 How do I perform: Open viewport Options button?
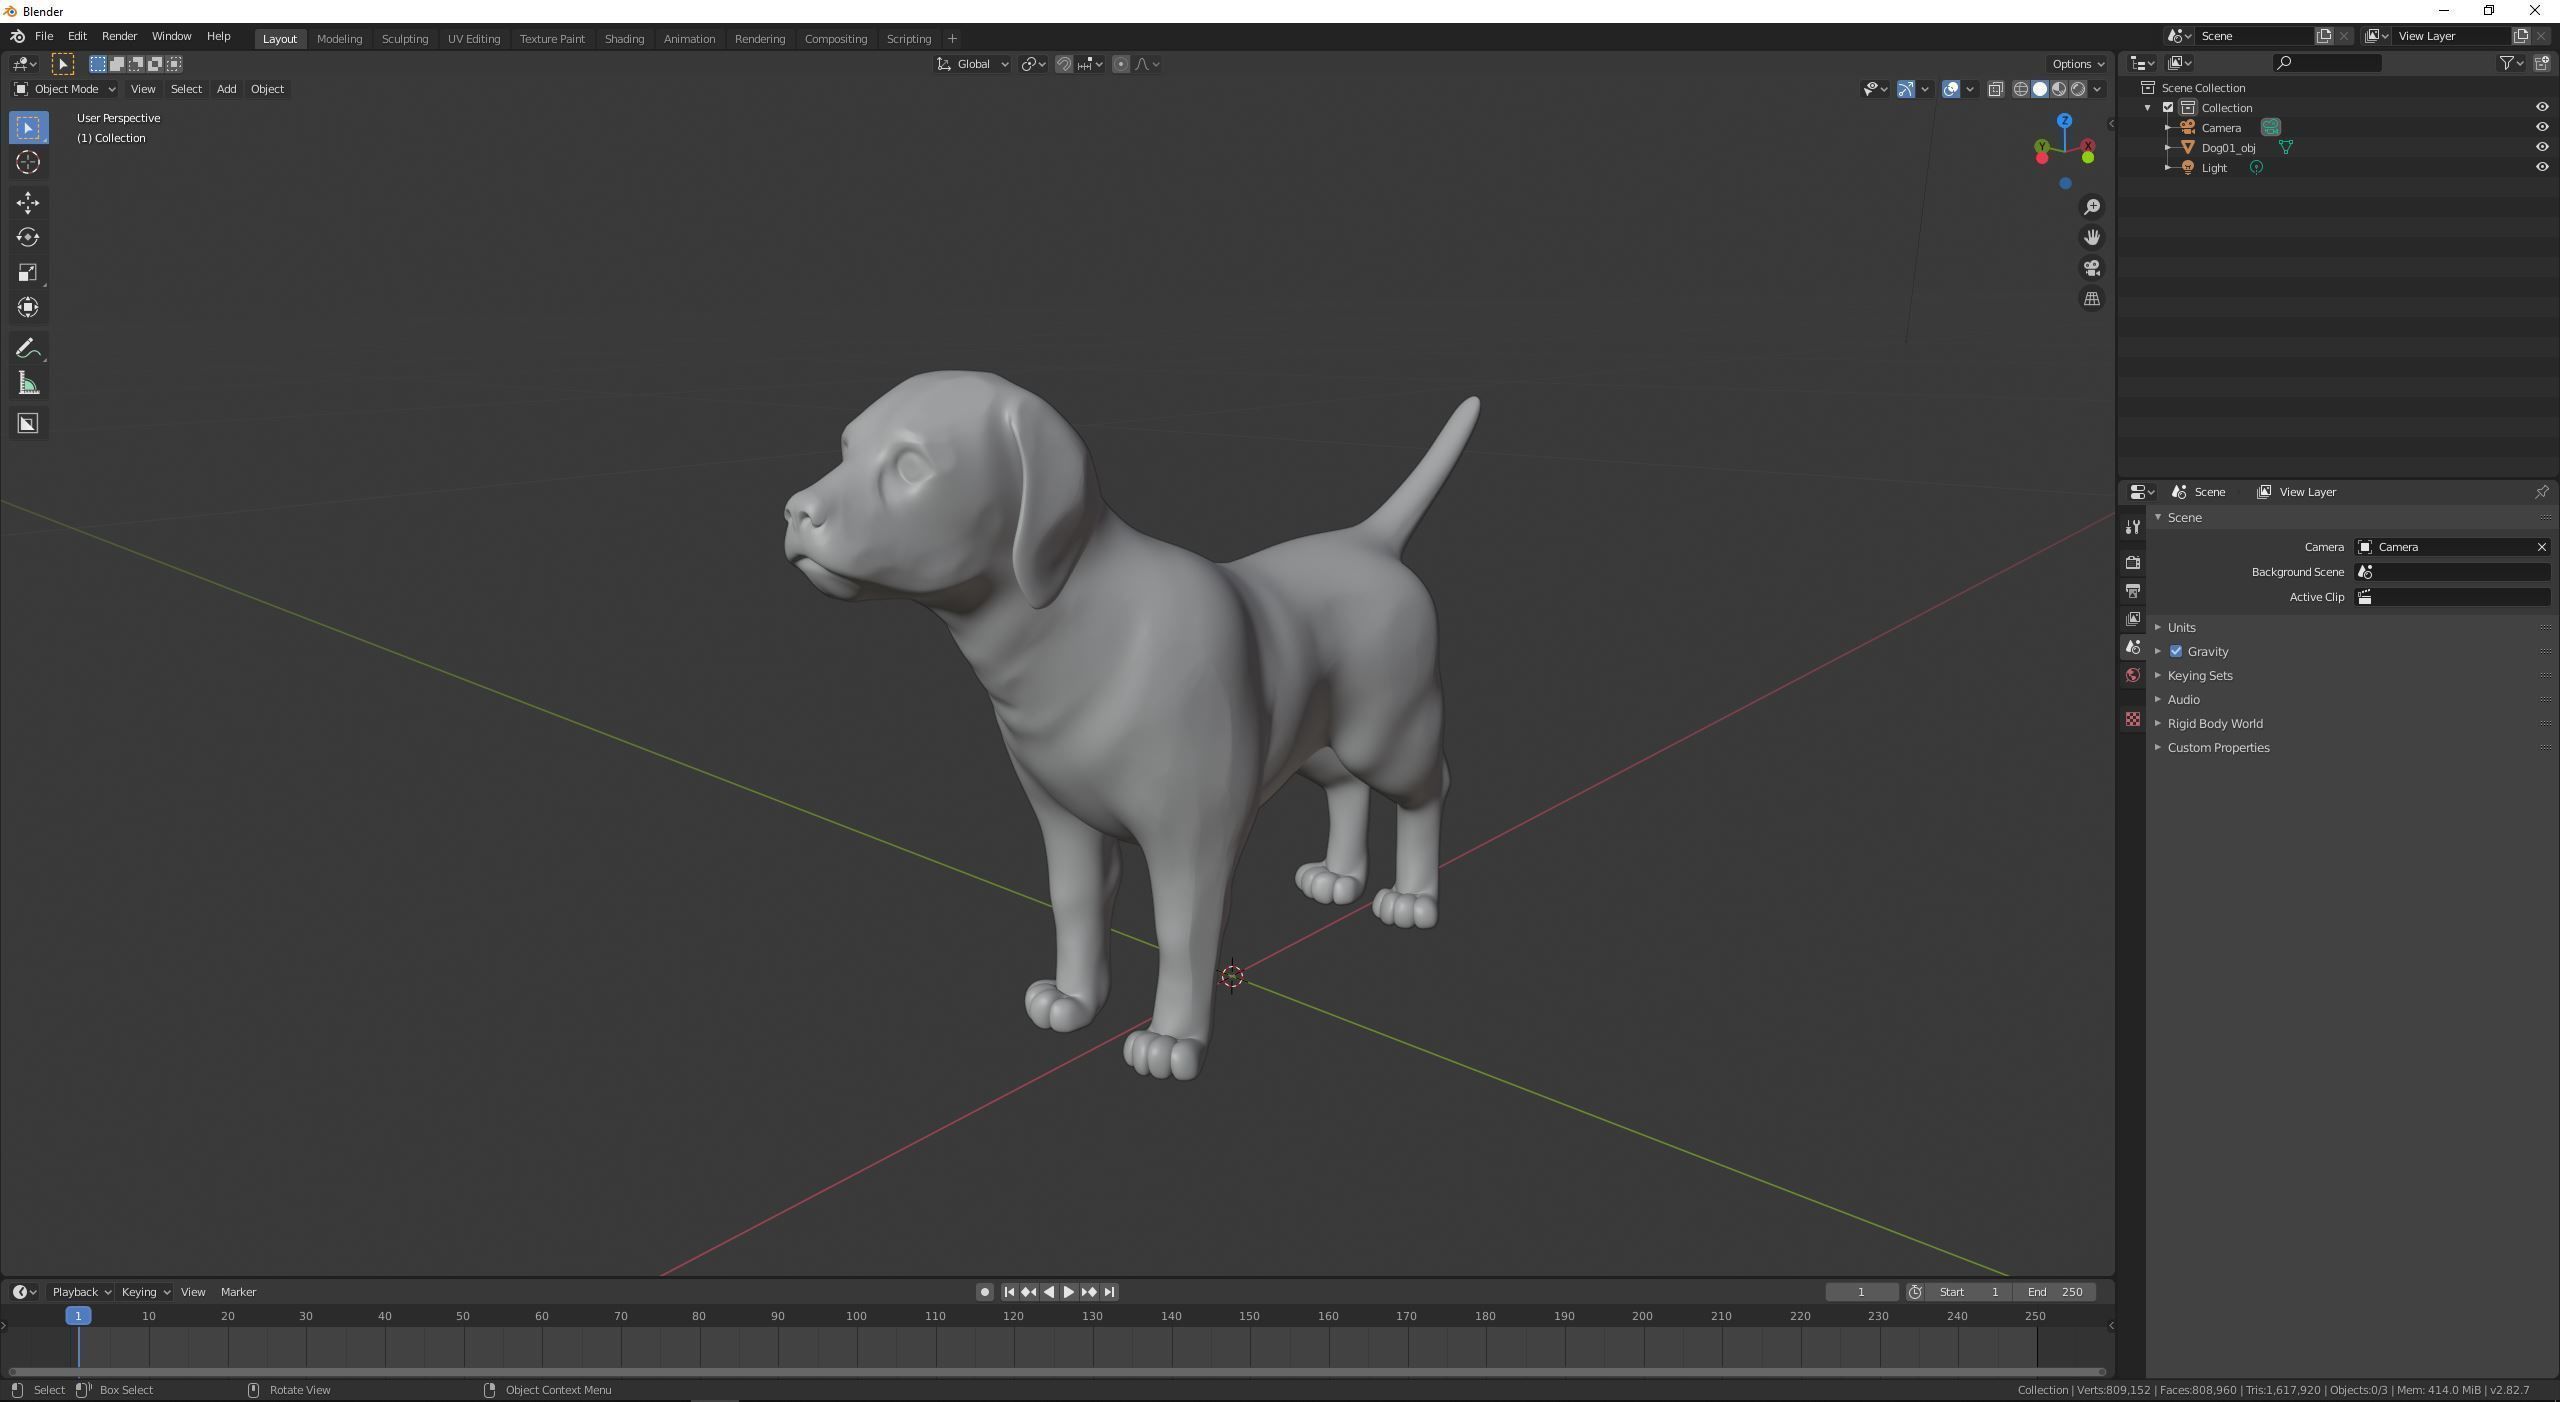[x=2077, y=64]
